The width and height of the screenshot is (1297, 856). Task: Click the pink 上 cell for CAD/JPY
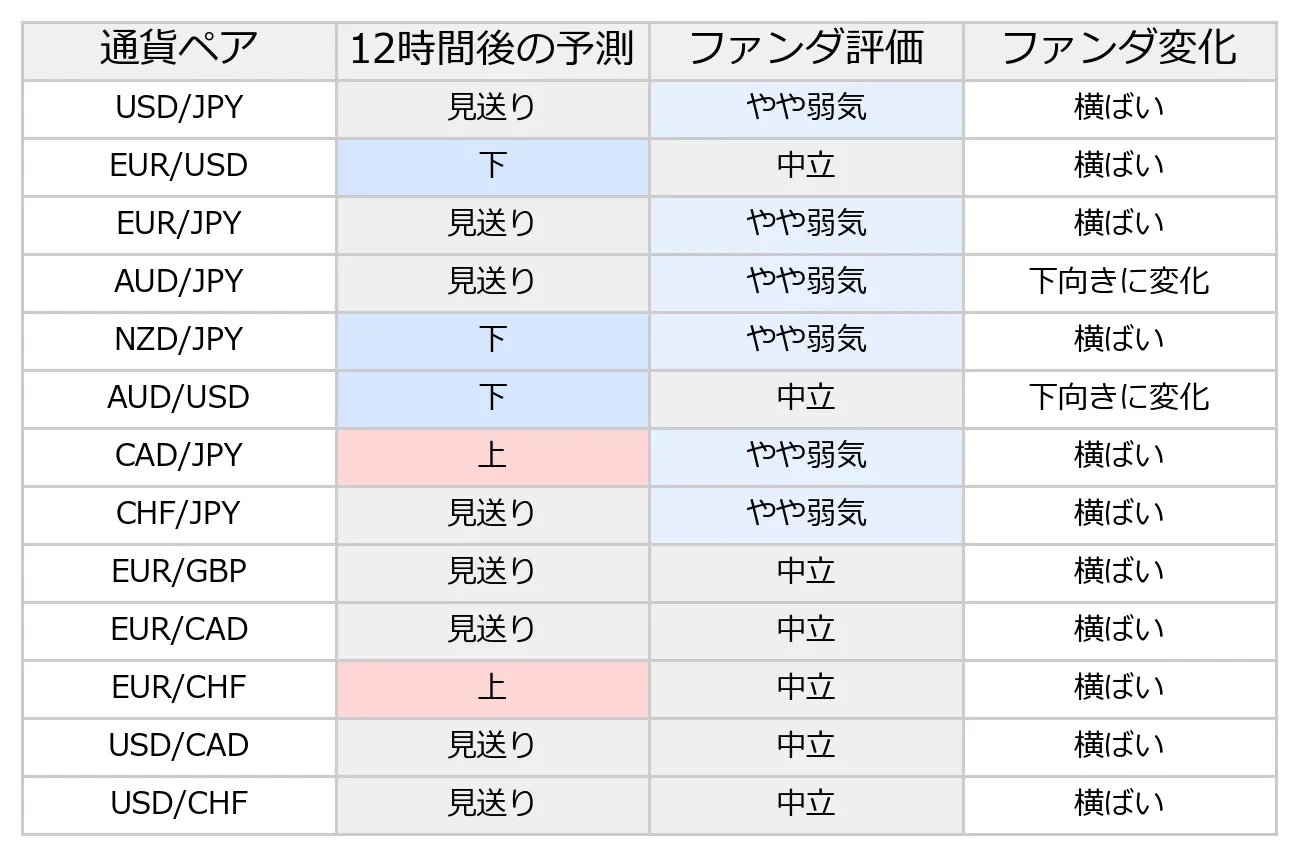pos(492,456)
